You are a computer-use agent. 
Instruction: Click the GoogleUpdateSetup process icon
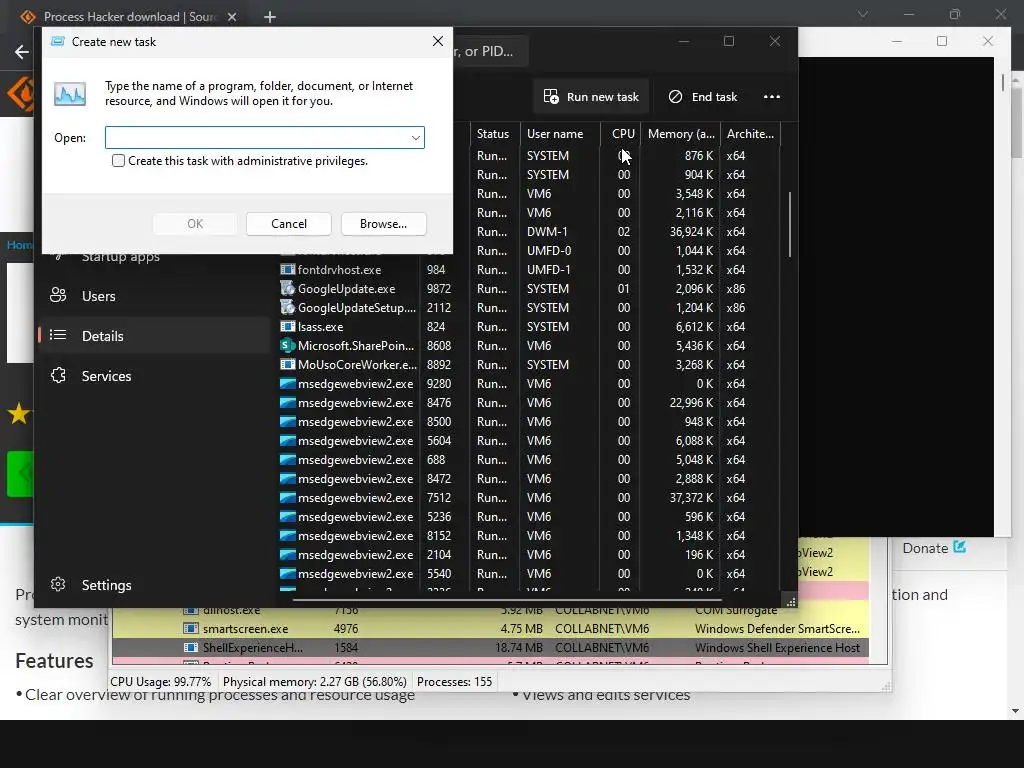click(x=287, y=308)
